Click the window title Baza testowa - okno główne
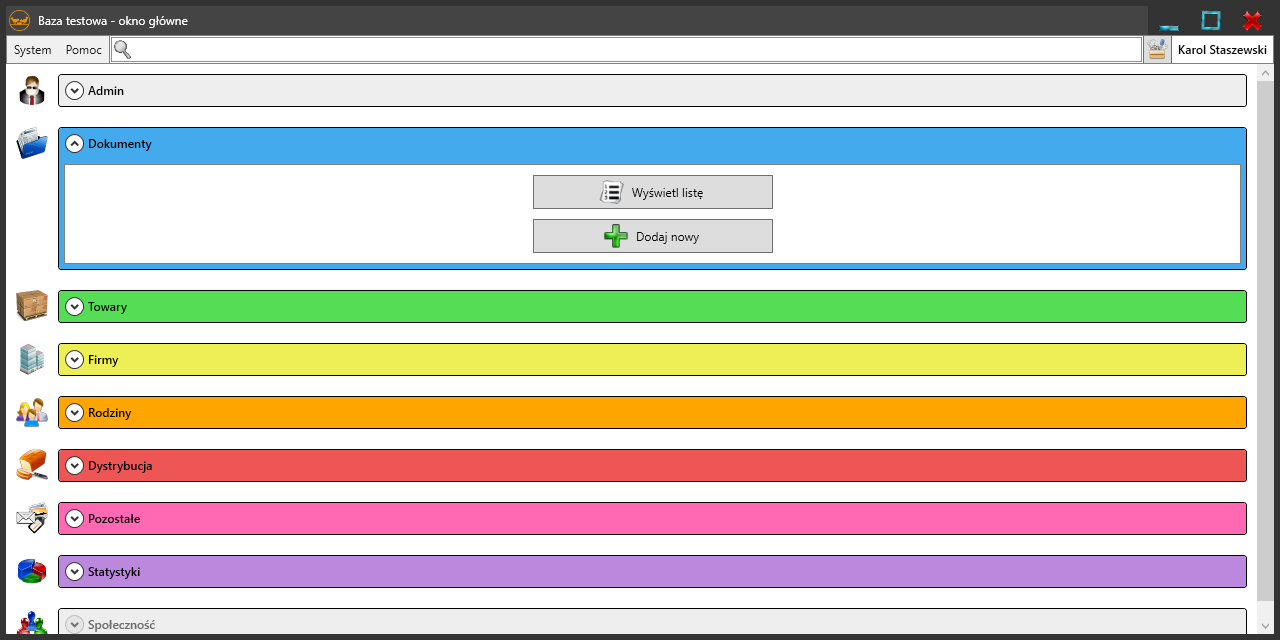This screenshot has height=640, width=1280. (113, 21)
